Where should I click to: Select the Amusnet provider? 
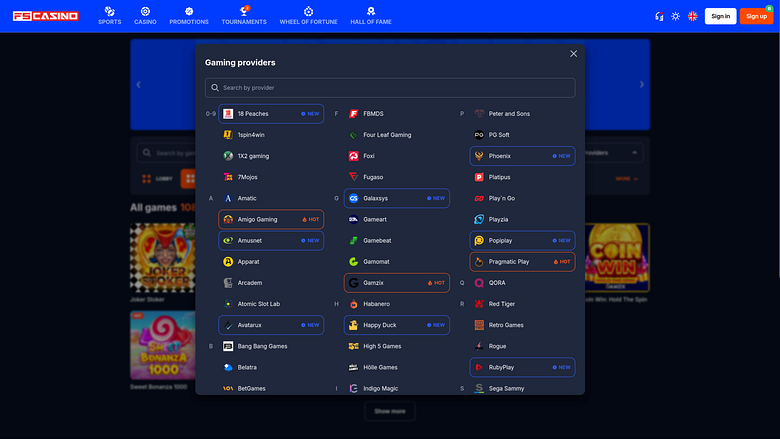pos(271,241)
